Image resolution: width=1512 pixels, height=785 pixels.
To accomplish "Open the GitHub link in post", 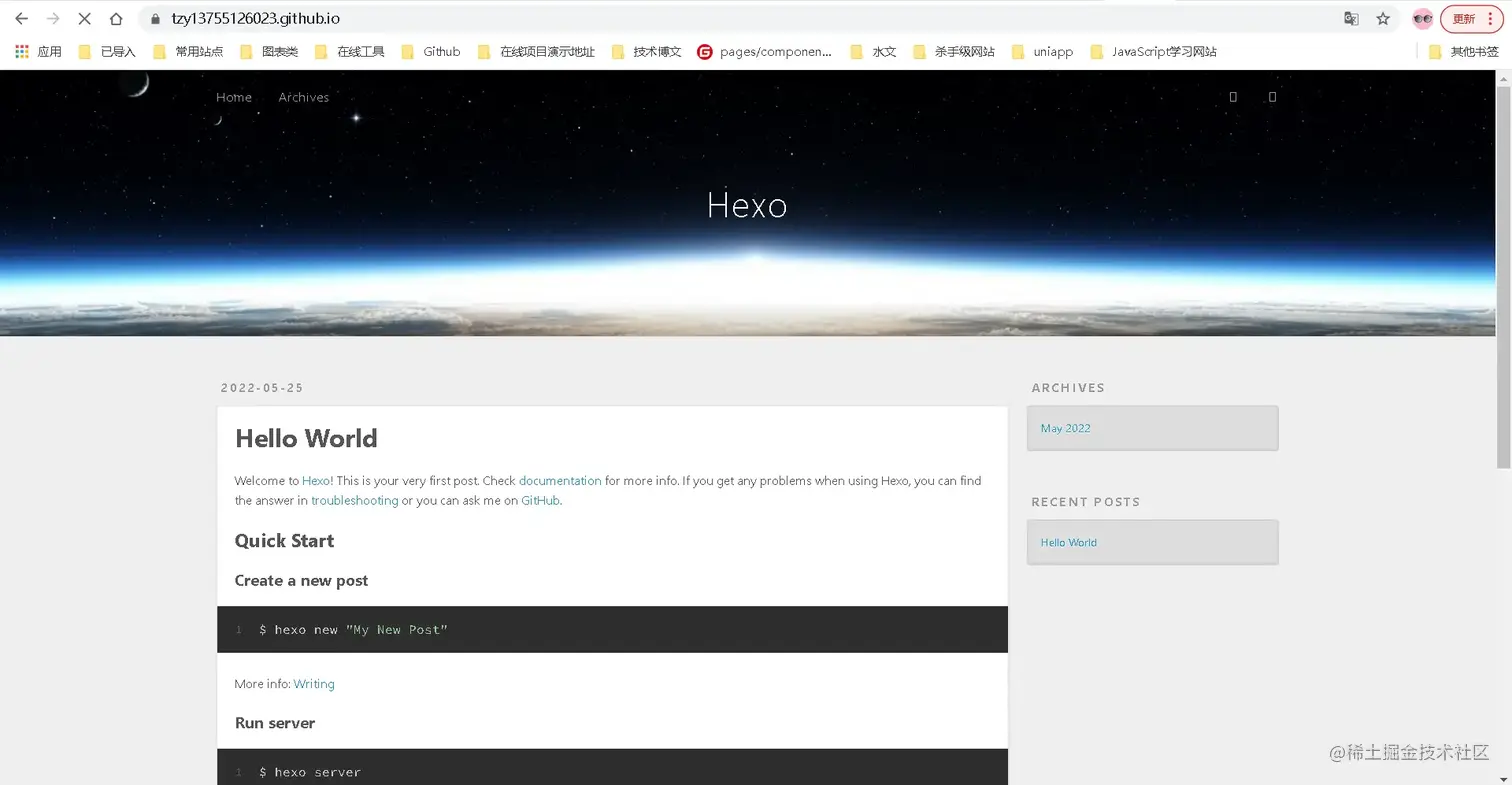I will tap(540, 500).
